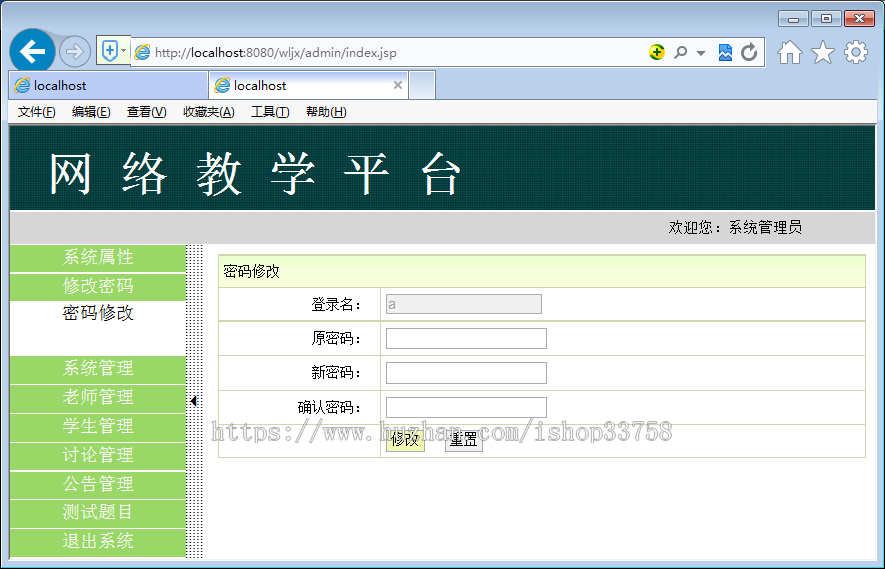Open the 编辑(E) menu

coord(91,112)
